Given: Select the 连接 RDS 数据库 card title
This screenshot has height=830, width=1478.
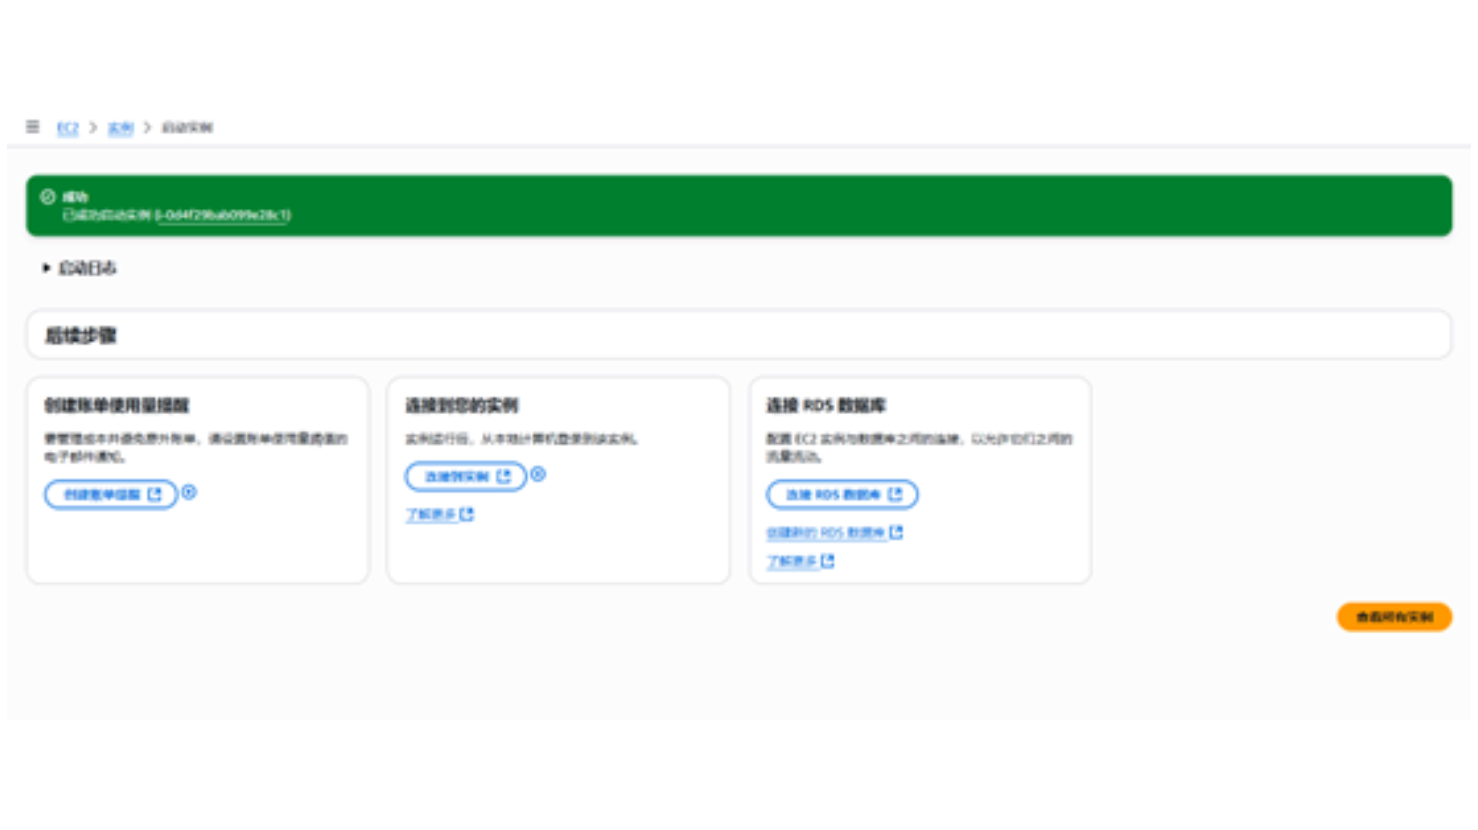Looking at the screenshot, I should [x=826, y=405].
